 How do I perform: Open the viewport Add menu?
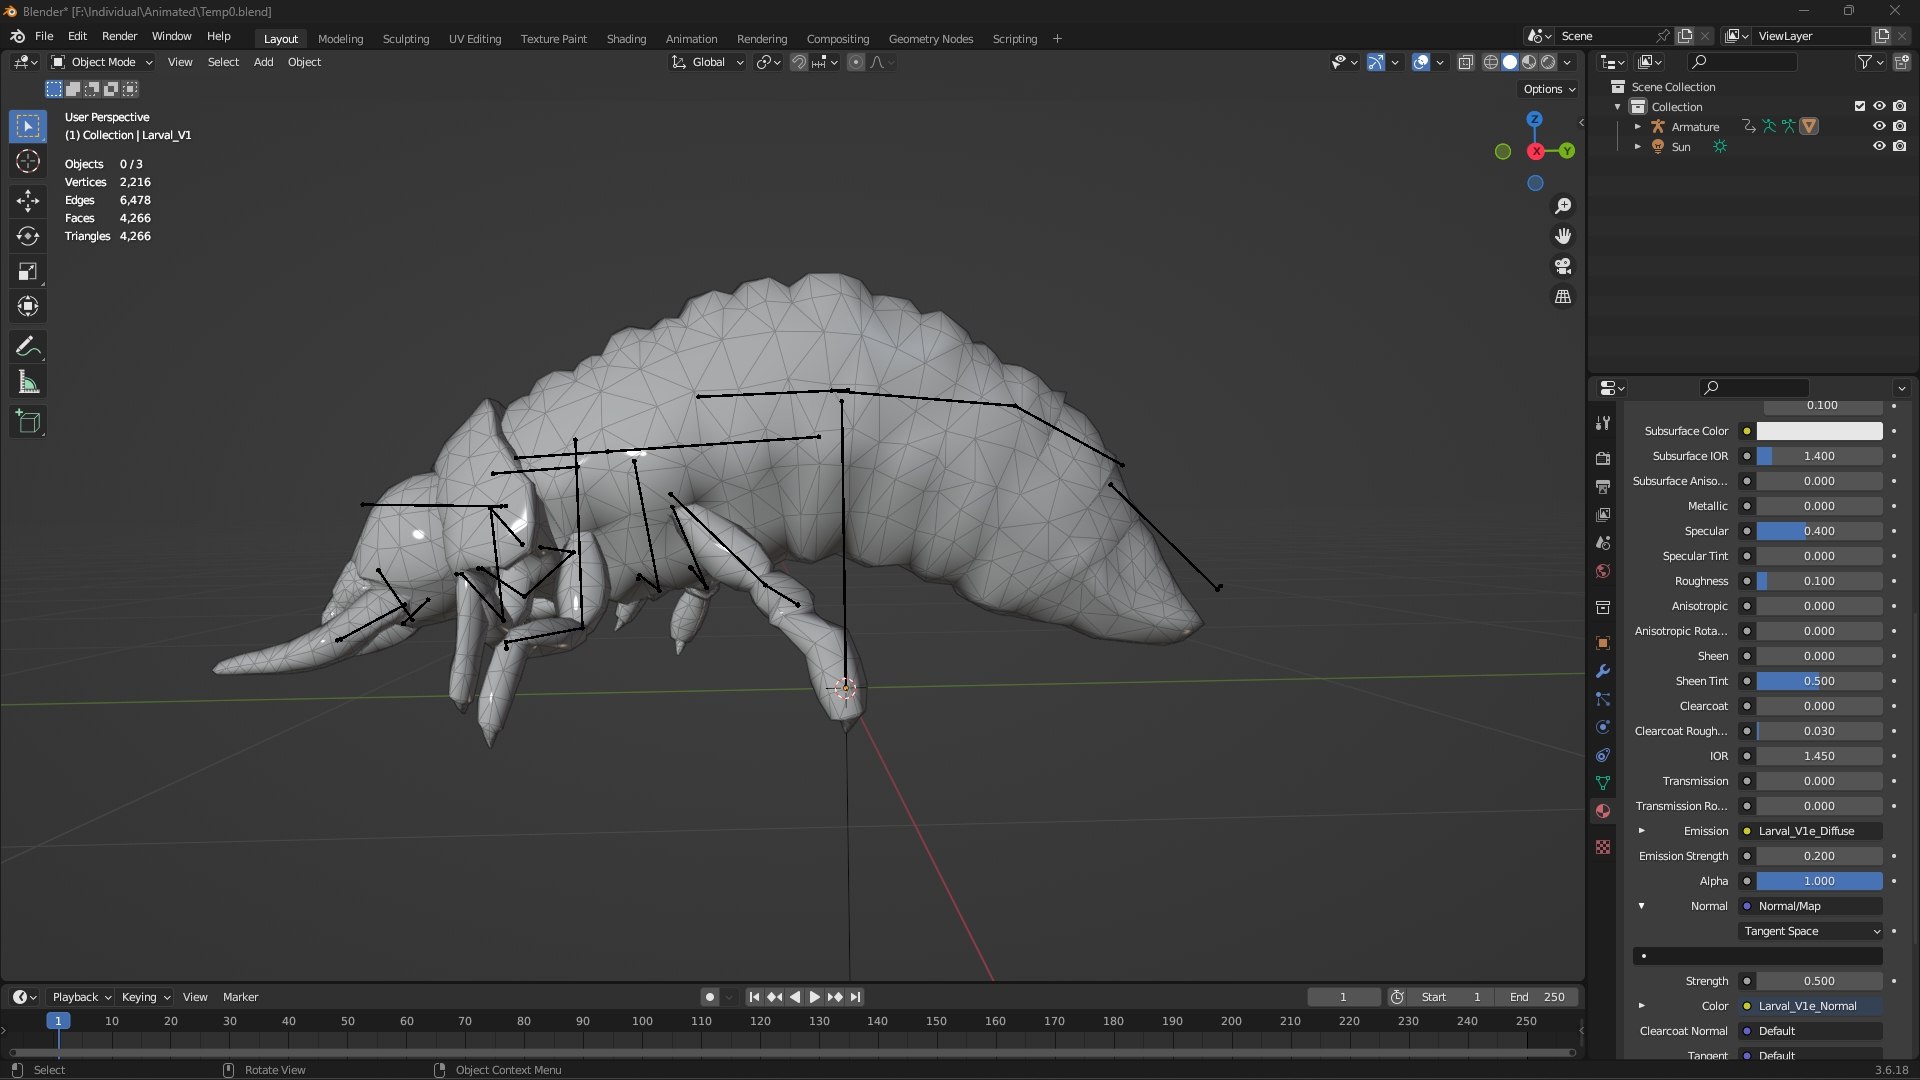(263, 62)
